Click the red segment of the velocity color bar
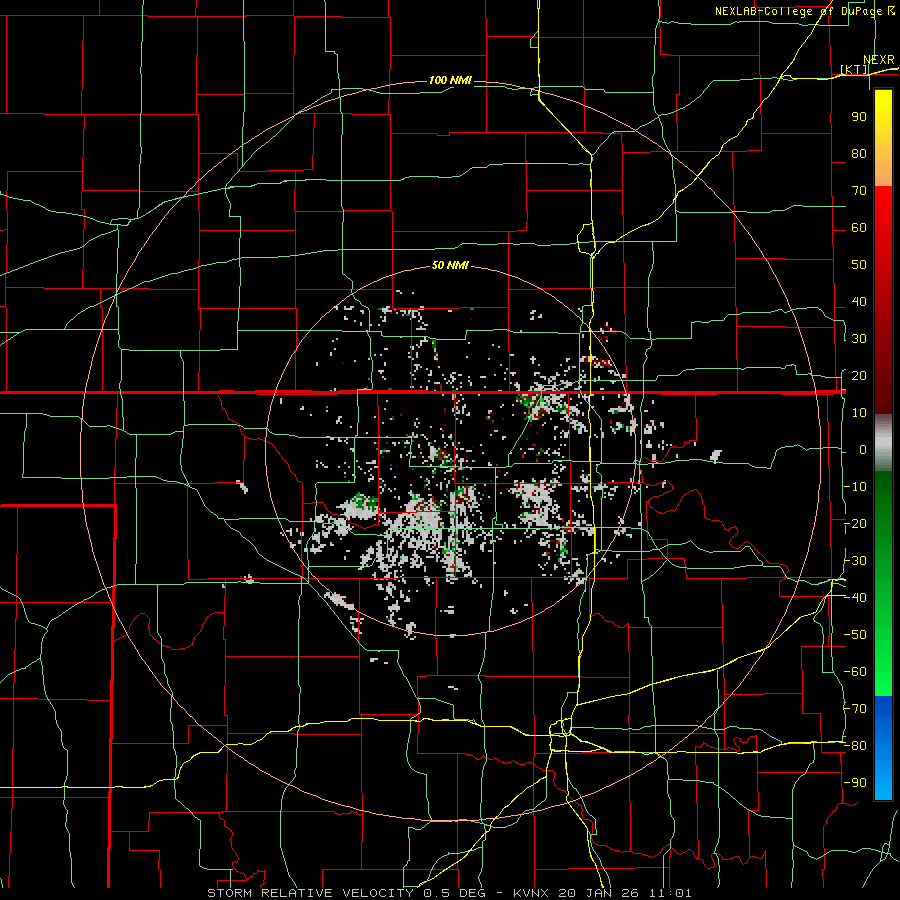This screenshot has width=900, height=900. point(883,300)
